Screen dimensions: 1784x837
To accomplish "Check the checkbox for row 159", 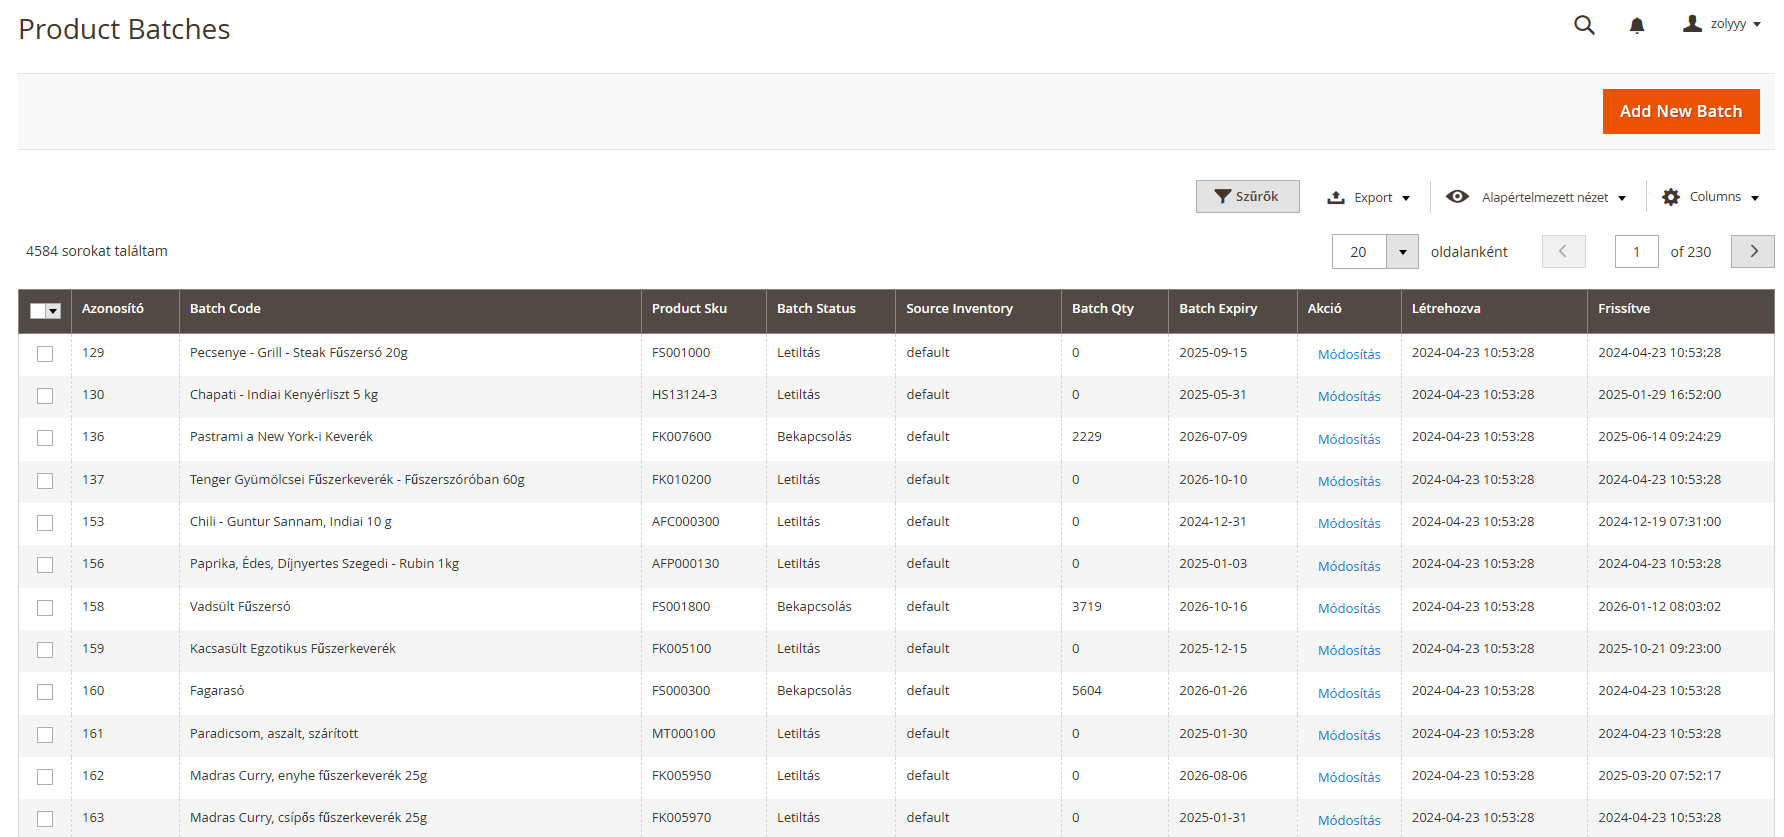I will [45, 650].
